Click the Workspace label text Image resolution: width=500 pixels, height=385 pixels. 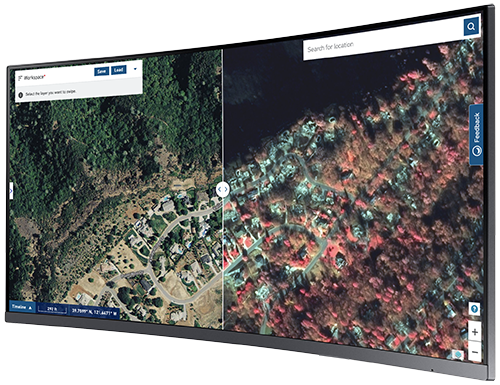tap(34, 77)
